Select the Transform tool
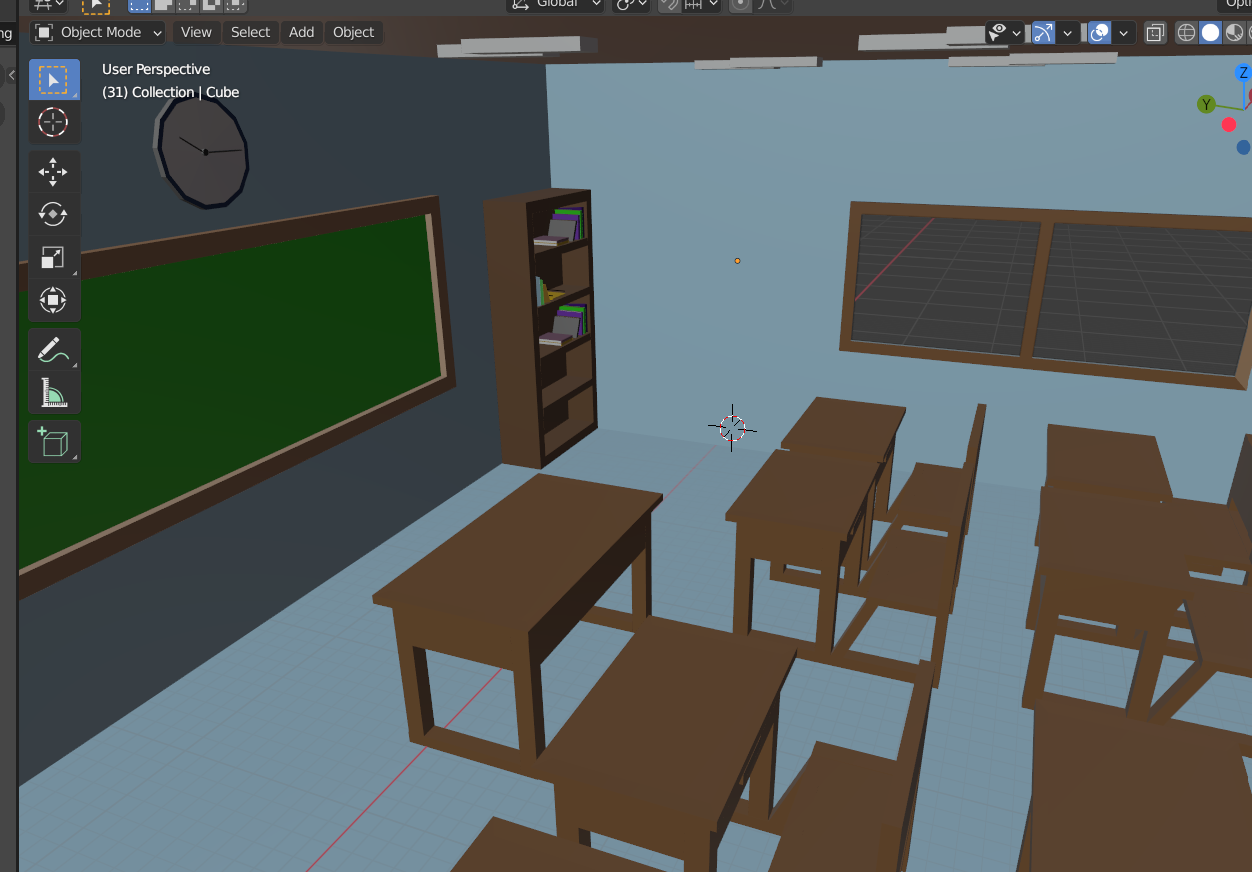The width and height of the screenshot is (1252, 872). [53, 300]
